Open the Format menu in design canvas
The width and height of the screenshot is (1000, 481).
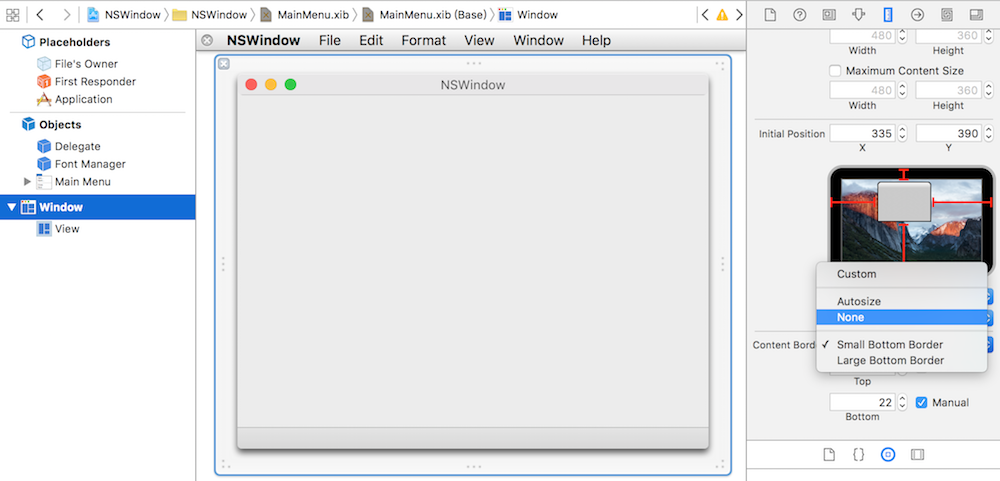423,41
